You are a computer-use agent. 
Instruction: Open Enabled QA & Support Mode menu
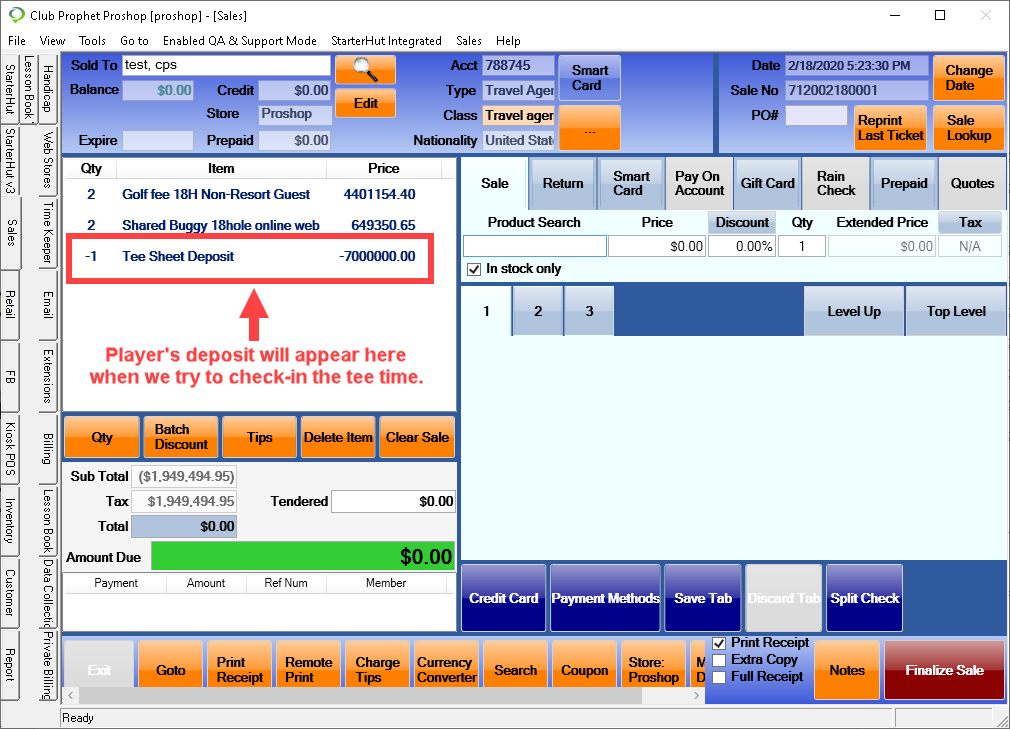click(240, 41)
